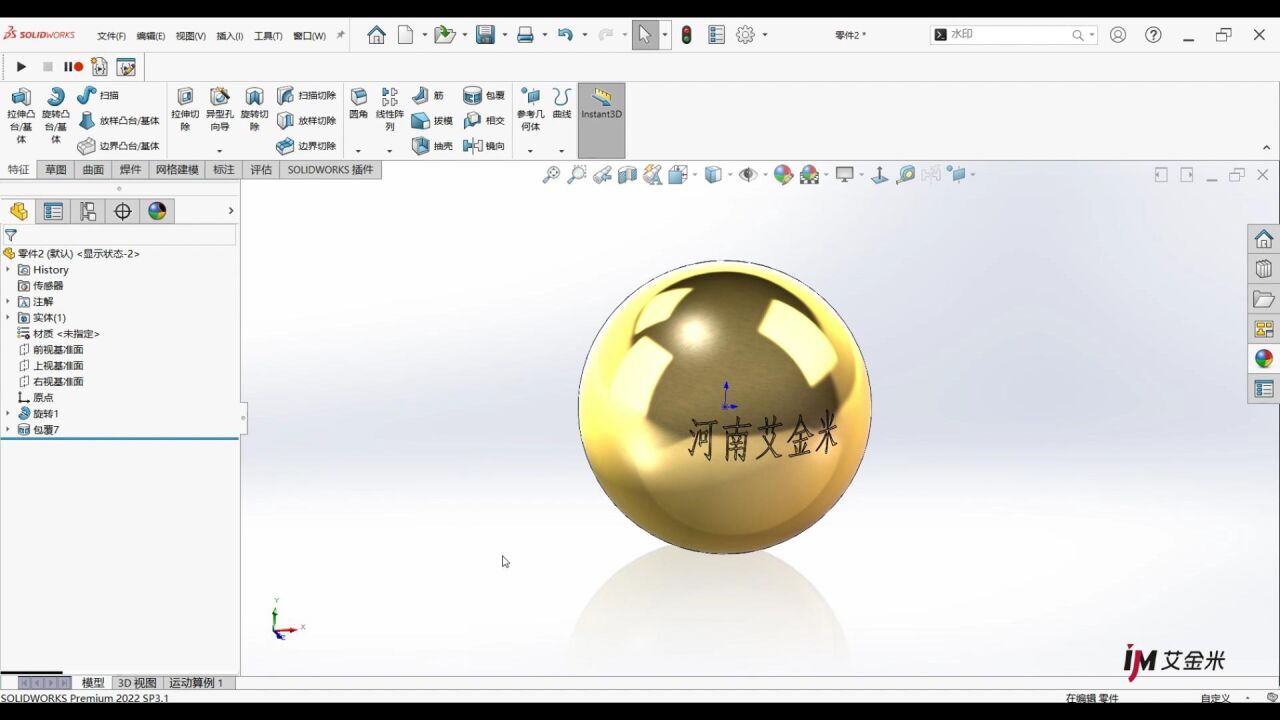
Task: Select the 拉伸凸台/基体 extrude boss tool
Action: click(x=20, y=115)
